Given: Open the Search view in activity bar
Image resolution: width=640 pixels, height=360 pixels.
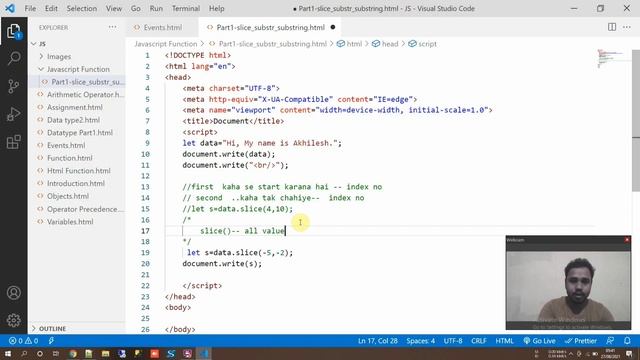Looking at the screenshot, I should click(13, 58).
